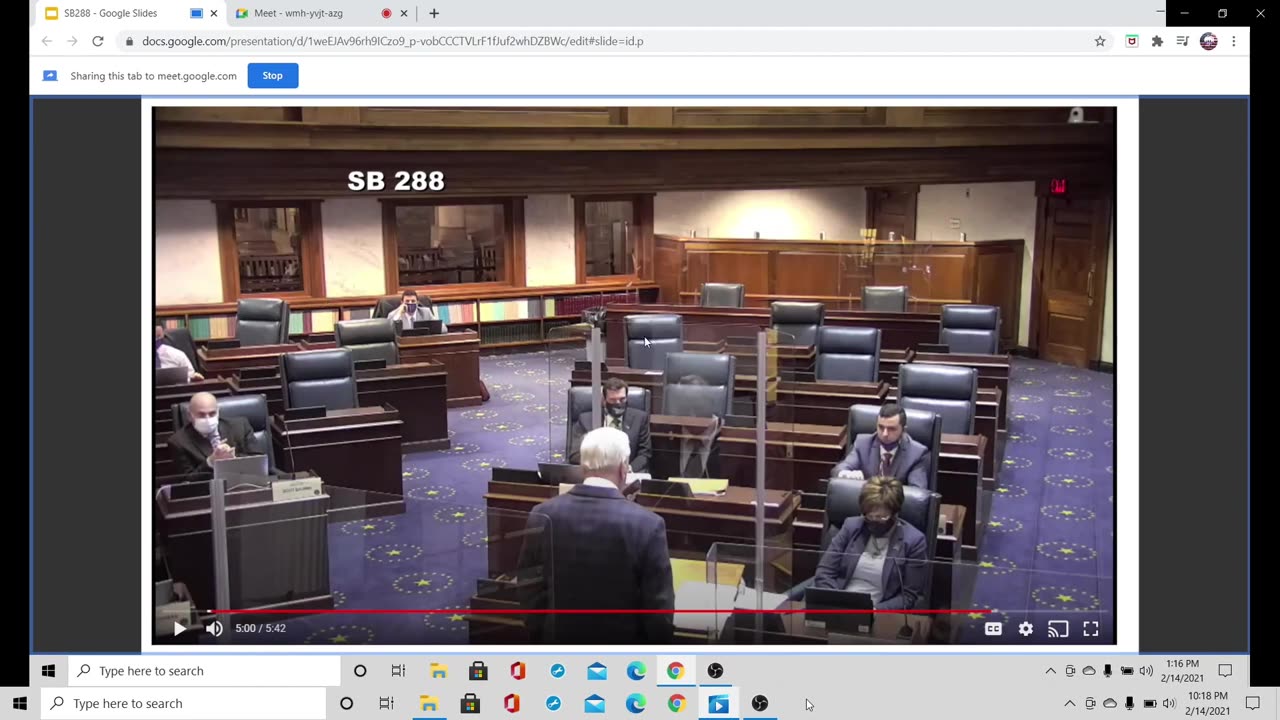Go back to the previous page
1280x720 pixels.
46,41
